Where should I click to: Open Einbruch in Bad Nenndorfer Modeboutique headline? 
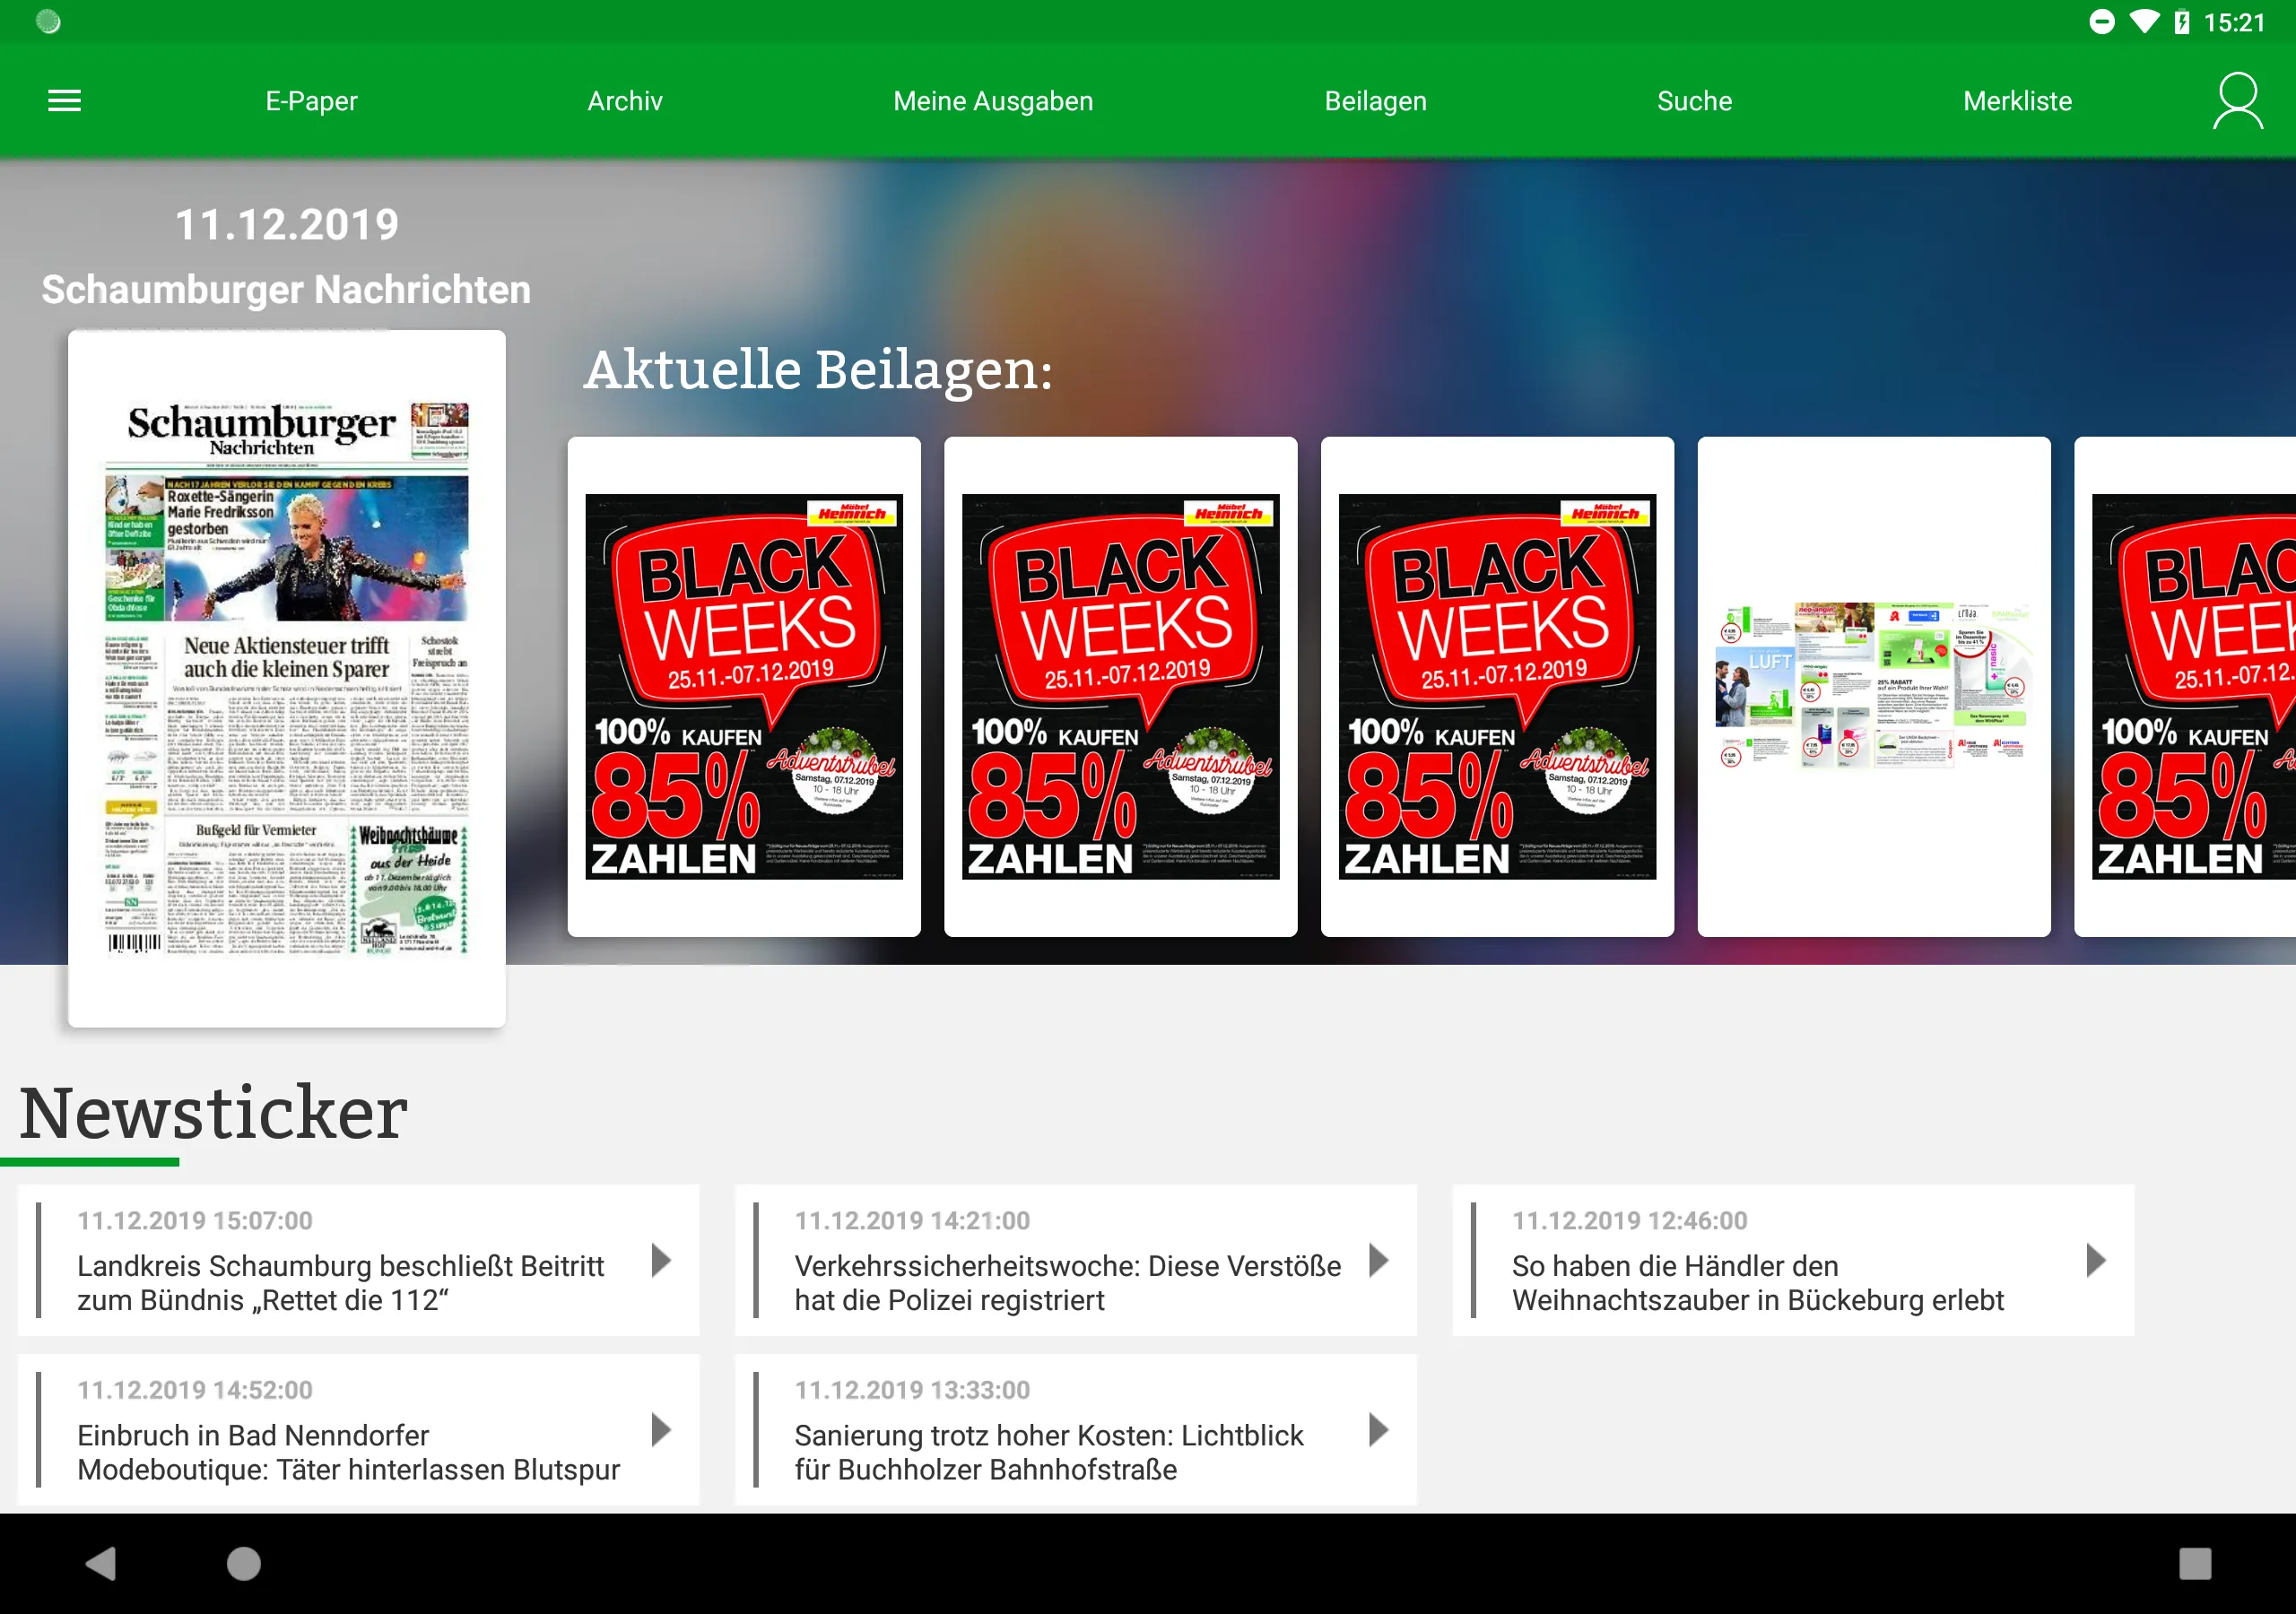click(x=349, y=1452)
